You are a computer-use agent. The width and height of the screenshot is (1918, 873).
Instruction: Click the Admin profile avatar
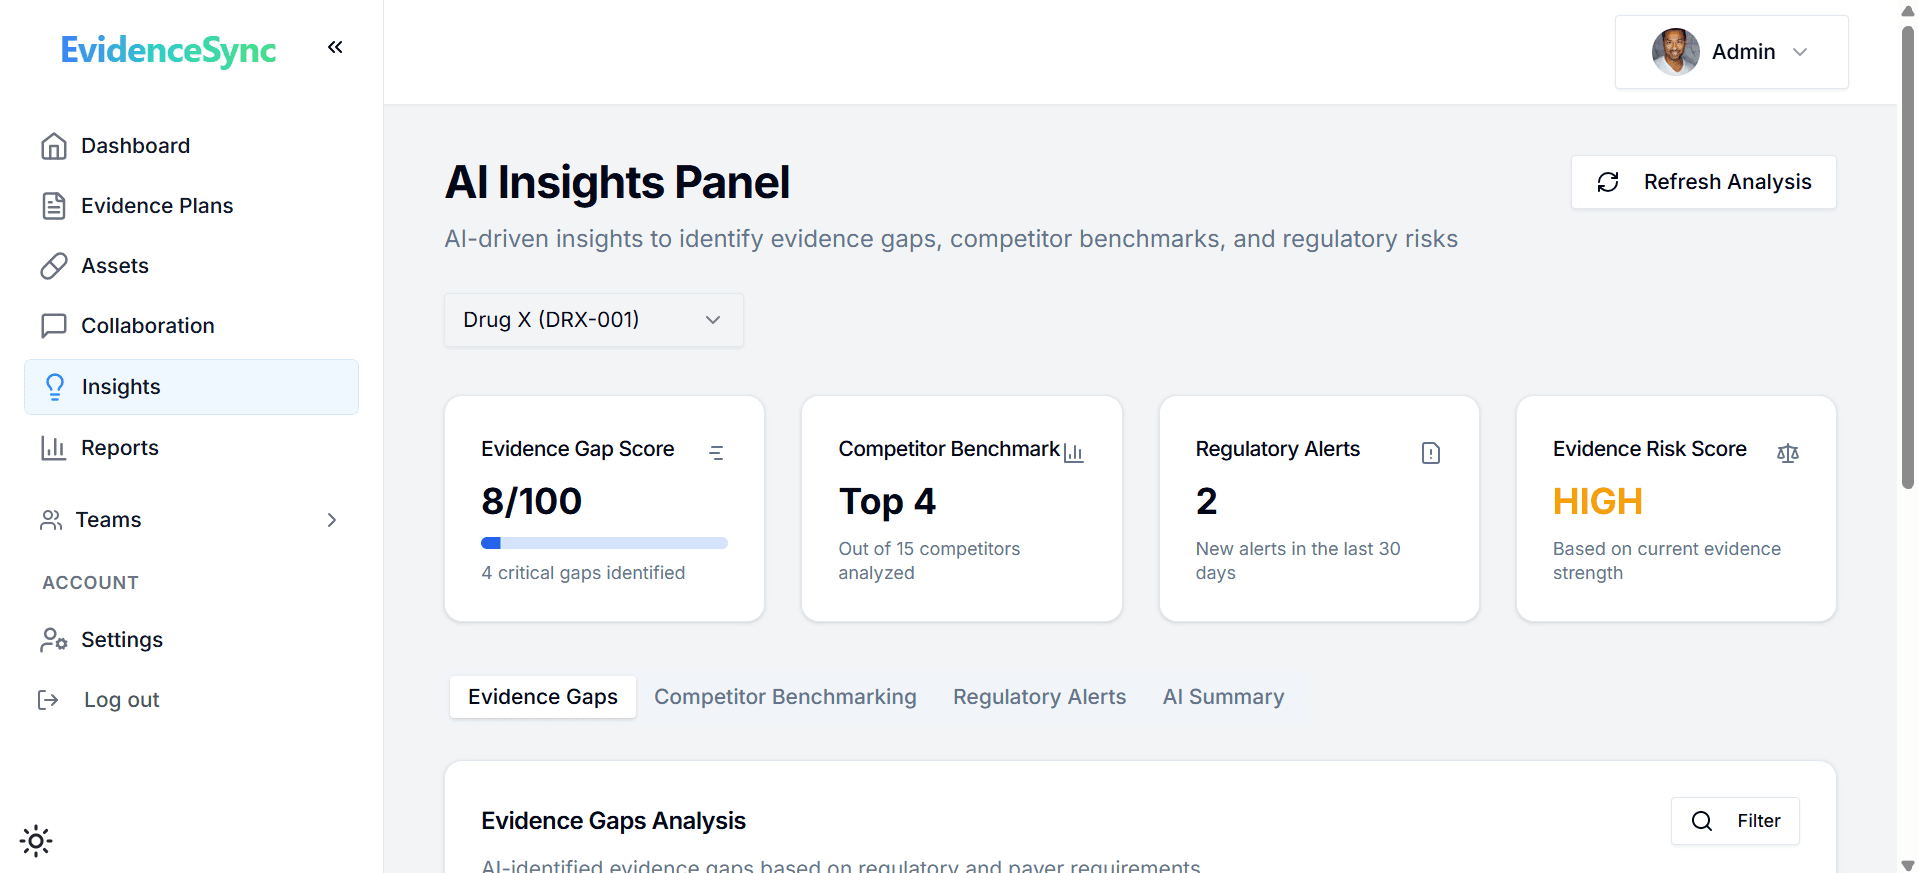[1675, 52]
